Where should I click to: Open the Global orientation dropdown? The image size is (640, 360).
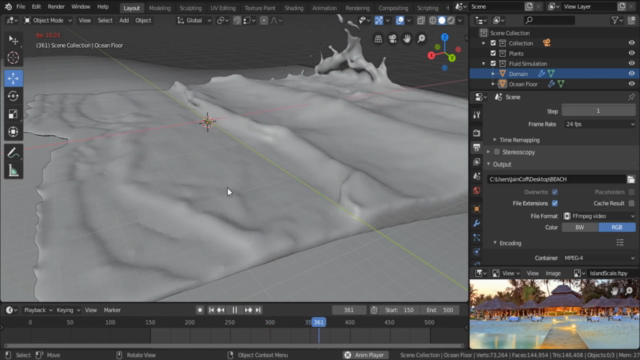(194, 20)
